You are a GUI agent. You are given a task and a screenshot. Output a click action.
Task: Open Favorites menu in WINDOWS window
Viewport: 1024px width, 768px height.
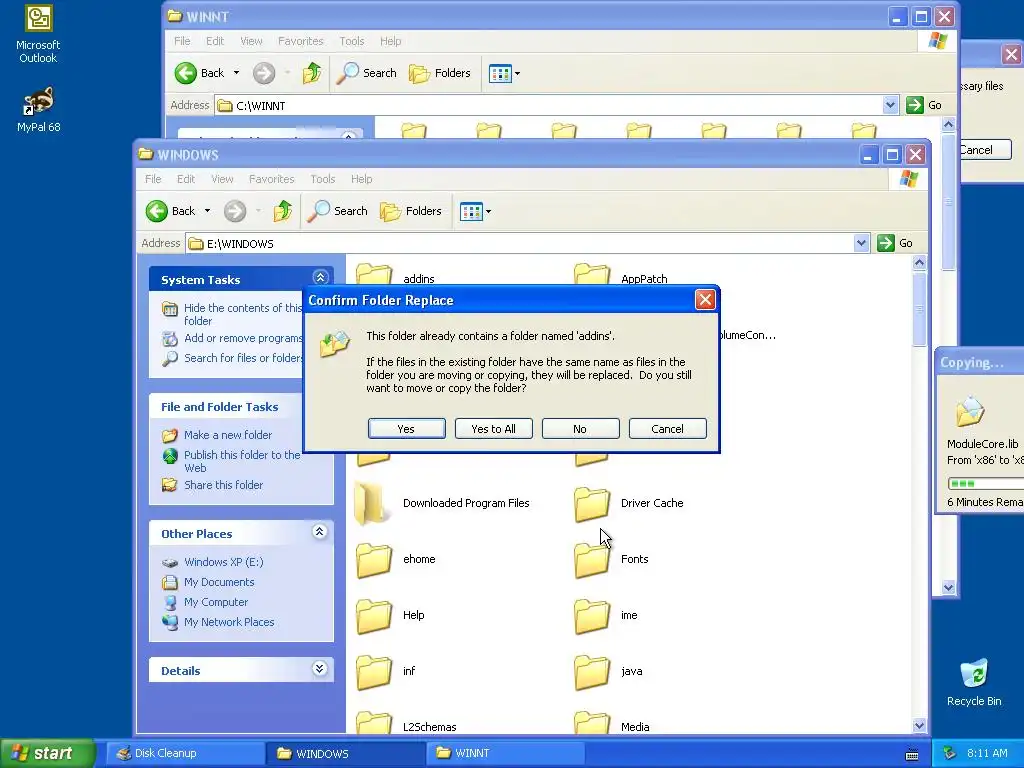[x=272, y=179]
